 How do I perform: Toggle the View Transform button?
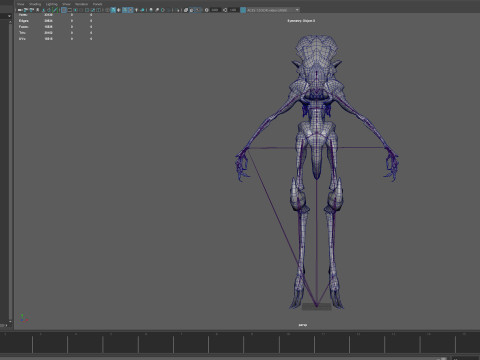(243, 10)
